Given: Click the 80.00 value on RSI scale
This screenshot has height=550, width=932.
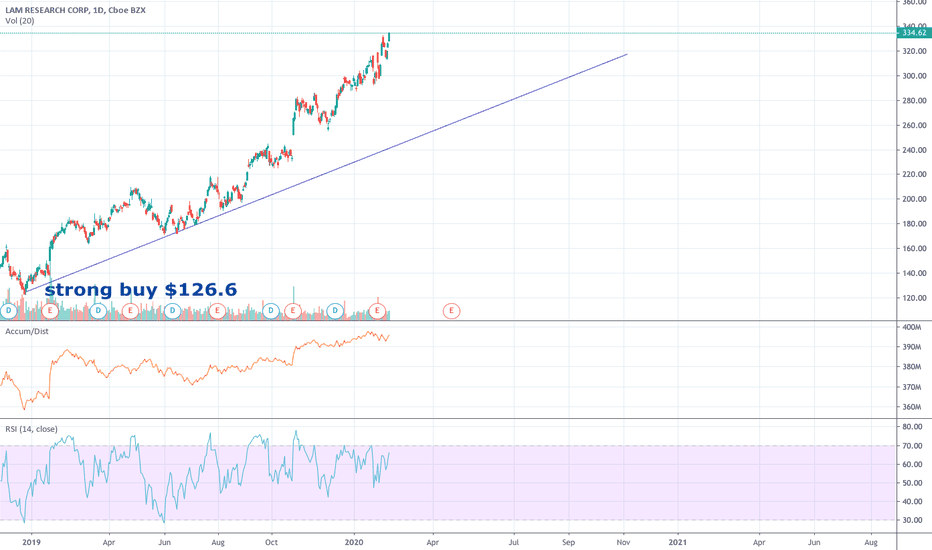Looking at the screenshot, I should pyautogui.click(x=912, y=427).
